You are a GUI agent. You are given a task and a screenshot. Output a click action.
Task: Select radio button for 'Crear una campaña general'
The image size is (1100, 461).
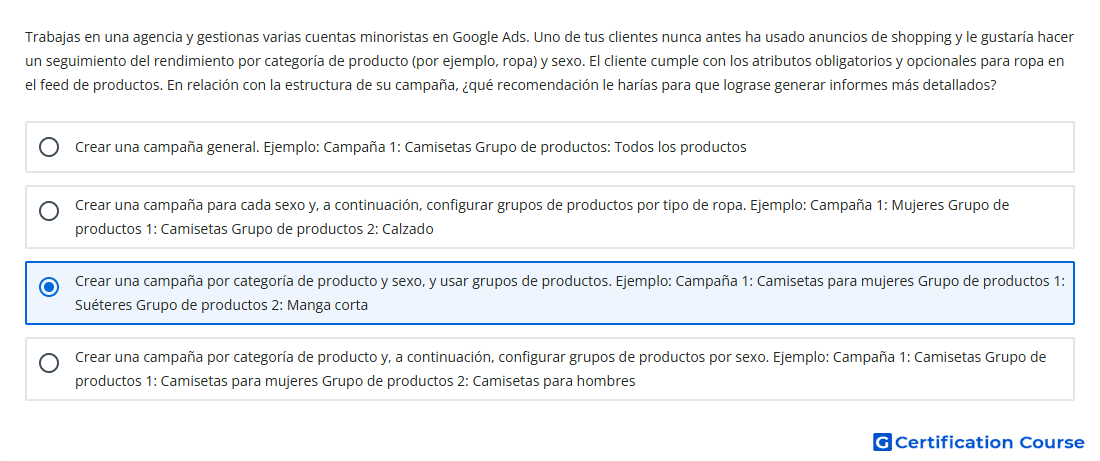click(48, 147)
